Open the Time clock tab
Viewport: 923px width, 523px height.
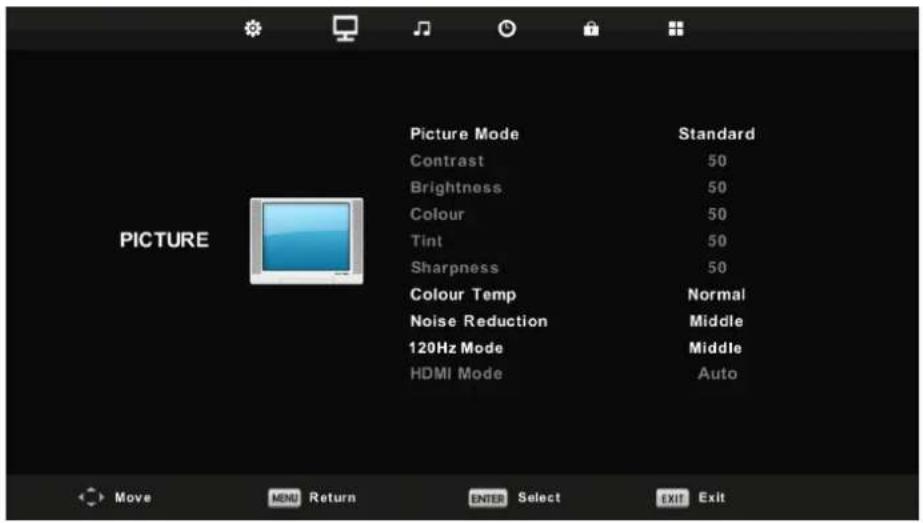[x=507, y=28]
